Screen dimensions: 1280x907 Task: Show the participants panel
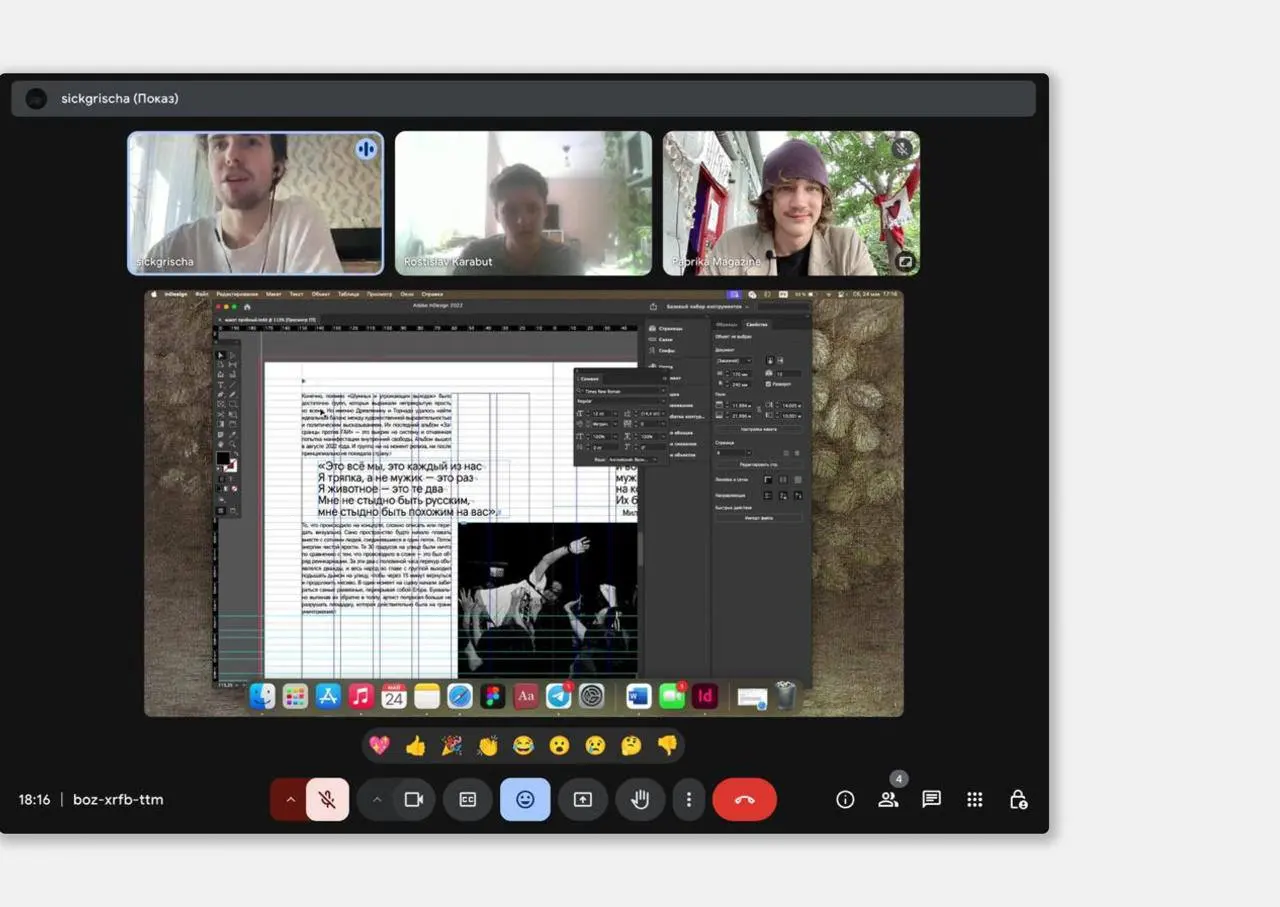[x=888, y=799]
